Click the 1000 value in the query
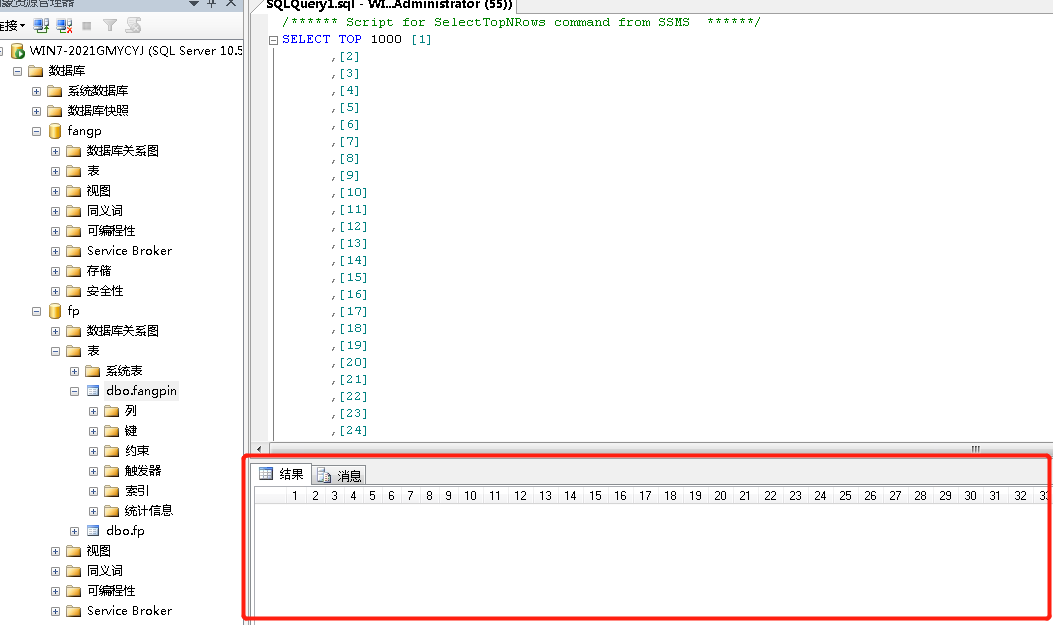 tap(386, 39)
